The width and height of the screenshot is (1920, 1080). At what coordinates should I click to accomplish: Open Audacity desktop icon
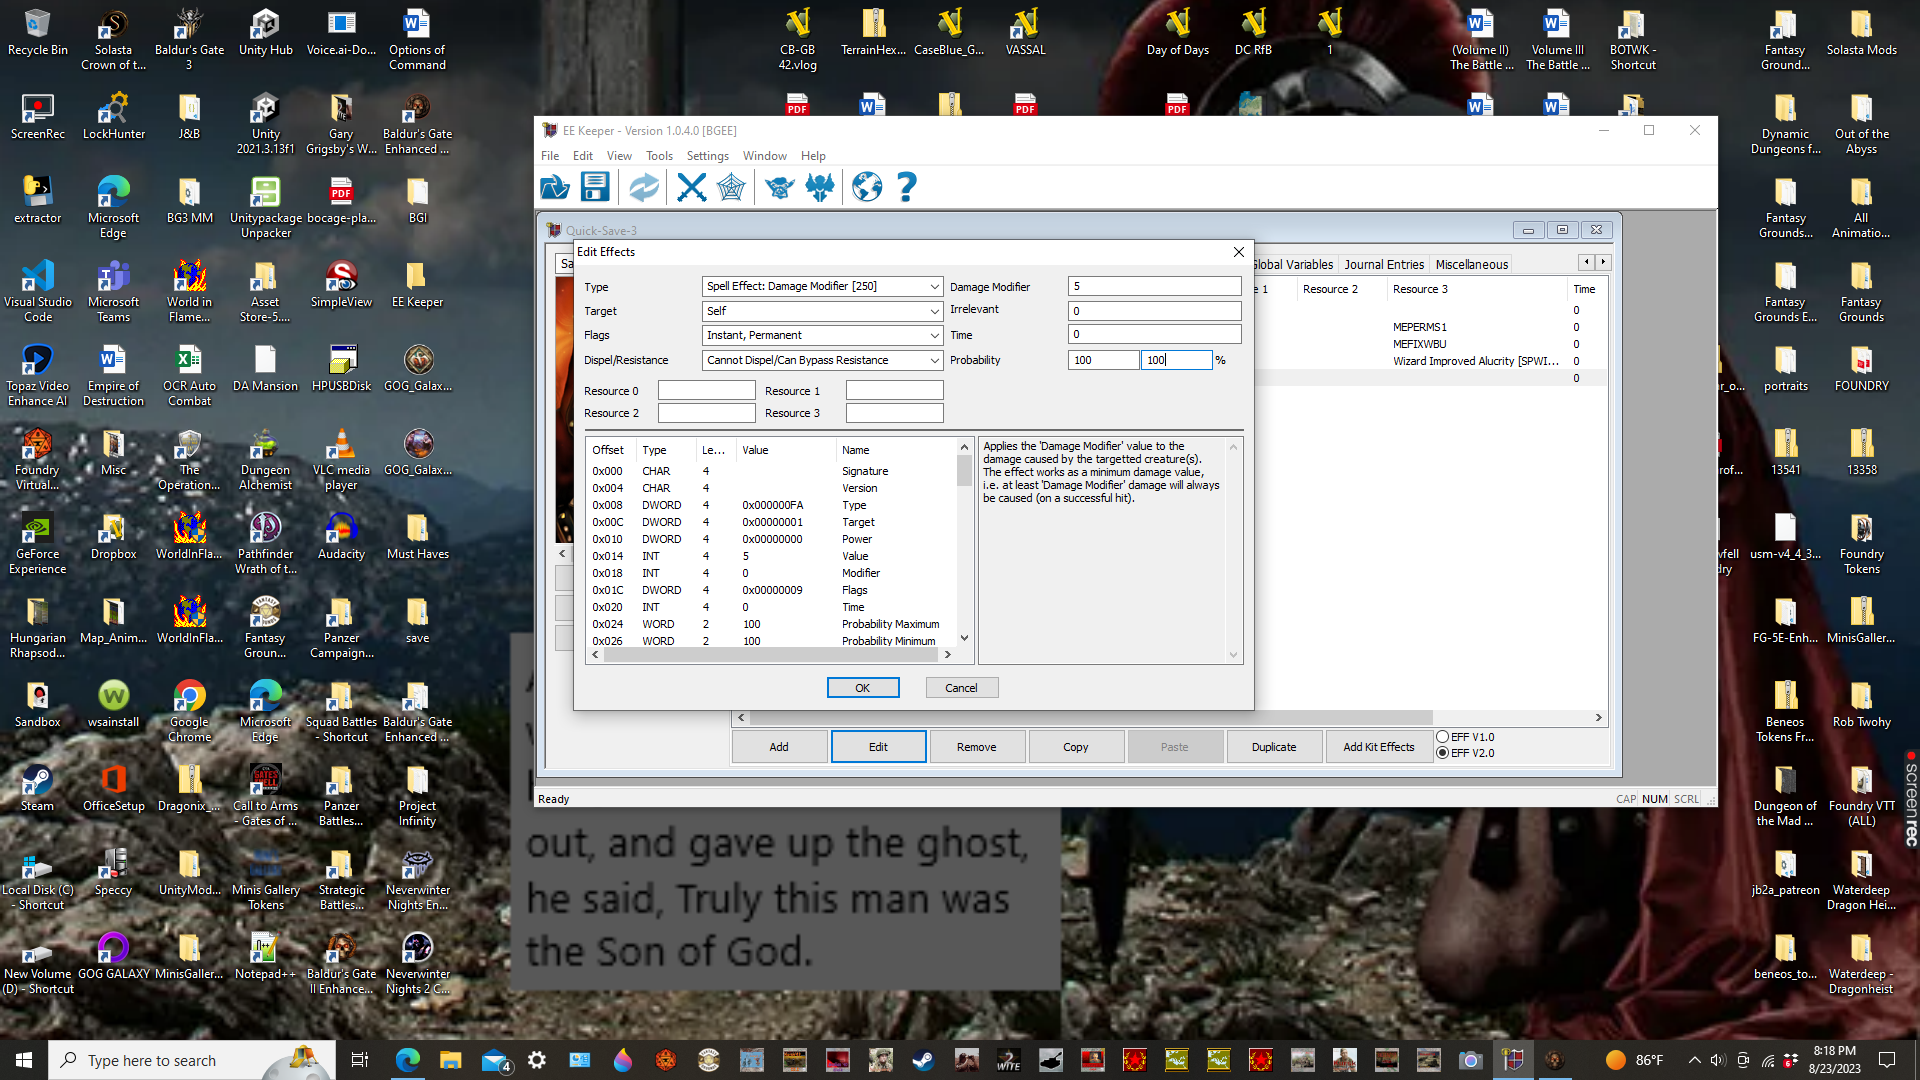(341, 537)
